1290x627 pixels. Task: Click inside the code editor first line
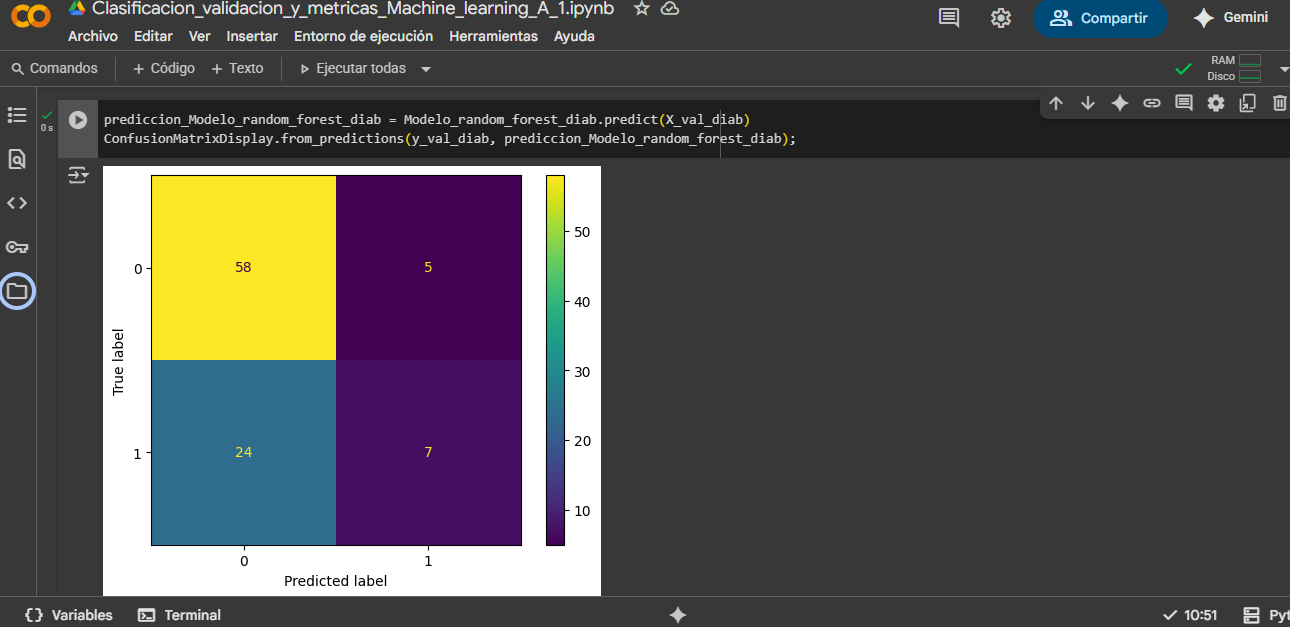[427, 120]
